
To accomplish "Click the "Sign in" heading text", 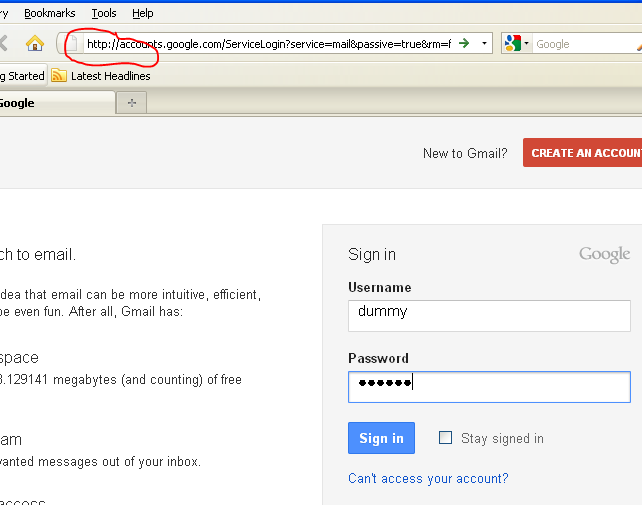I will tap(372, 254).
